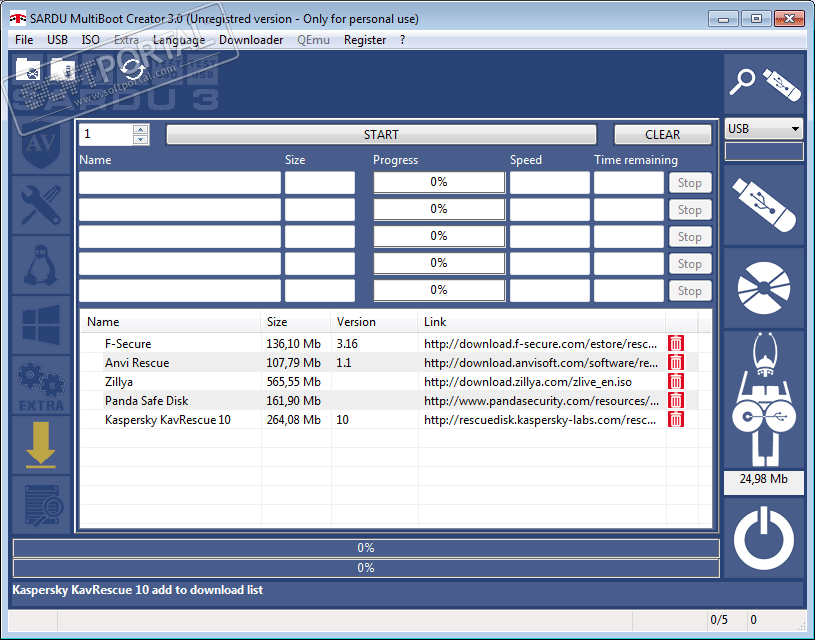Remove Zillya with its trash icon
The width and height of the screenshot is (815, 640).
(x=676, y=381)
